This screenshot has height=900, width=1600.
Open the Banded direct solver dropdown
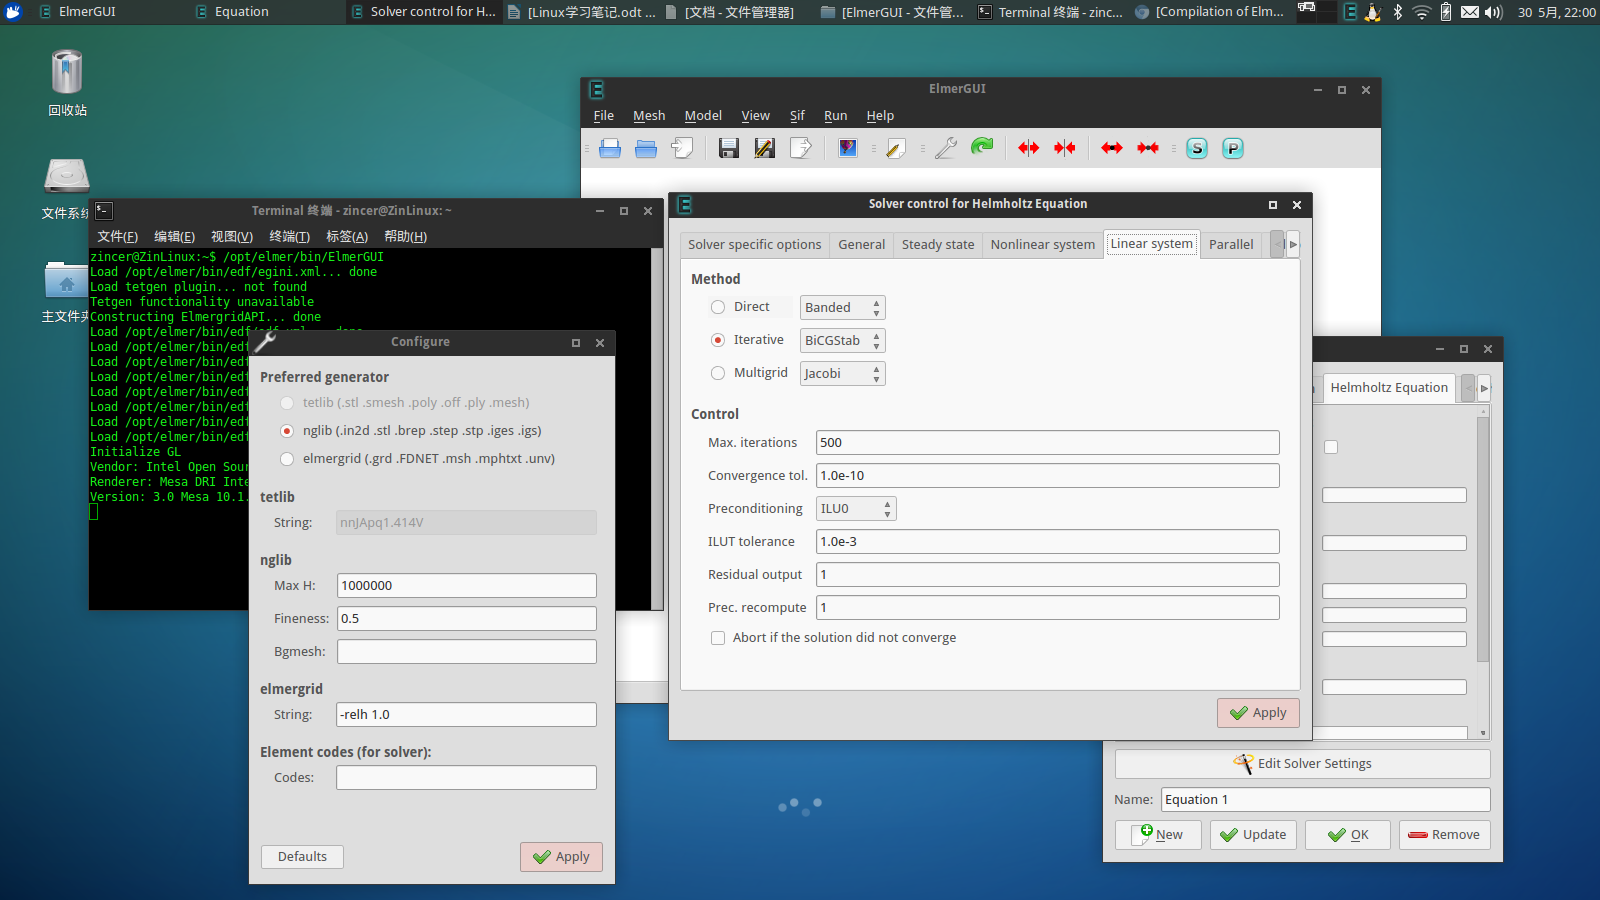[843, 308]
